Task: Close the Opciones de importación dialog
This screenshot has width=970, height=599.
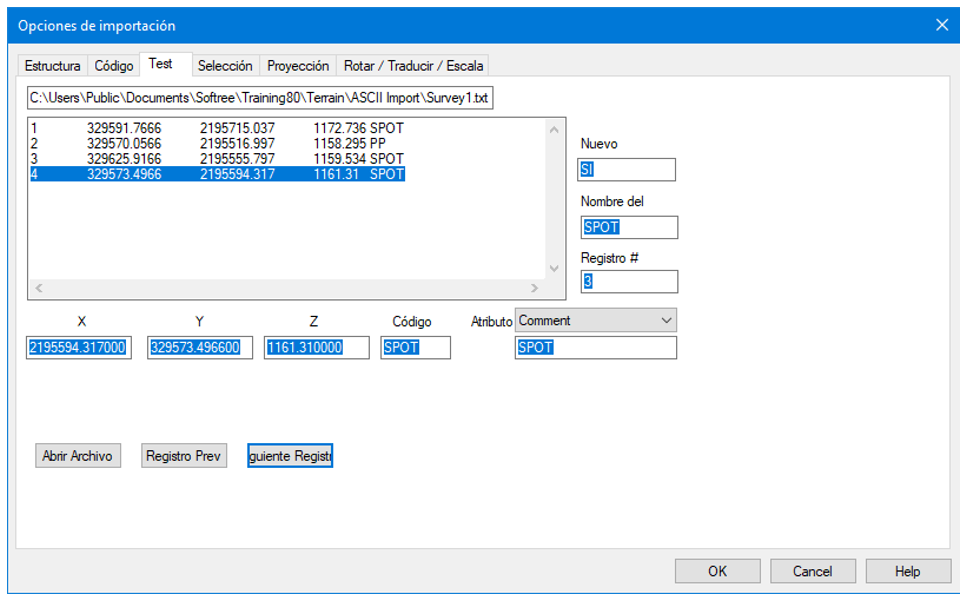Action: pyautogui.click(x=941, y=26)
